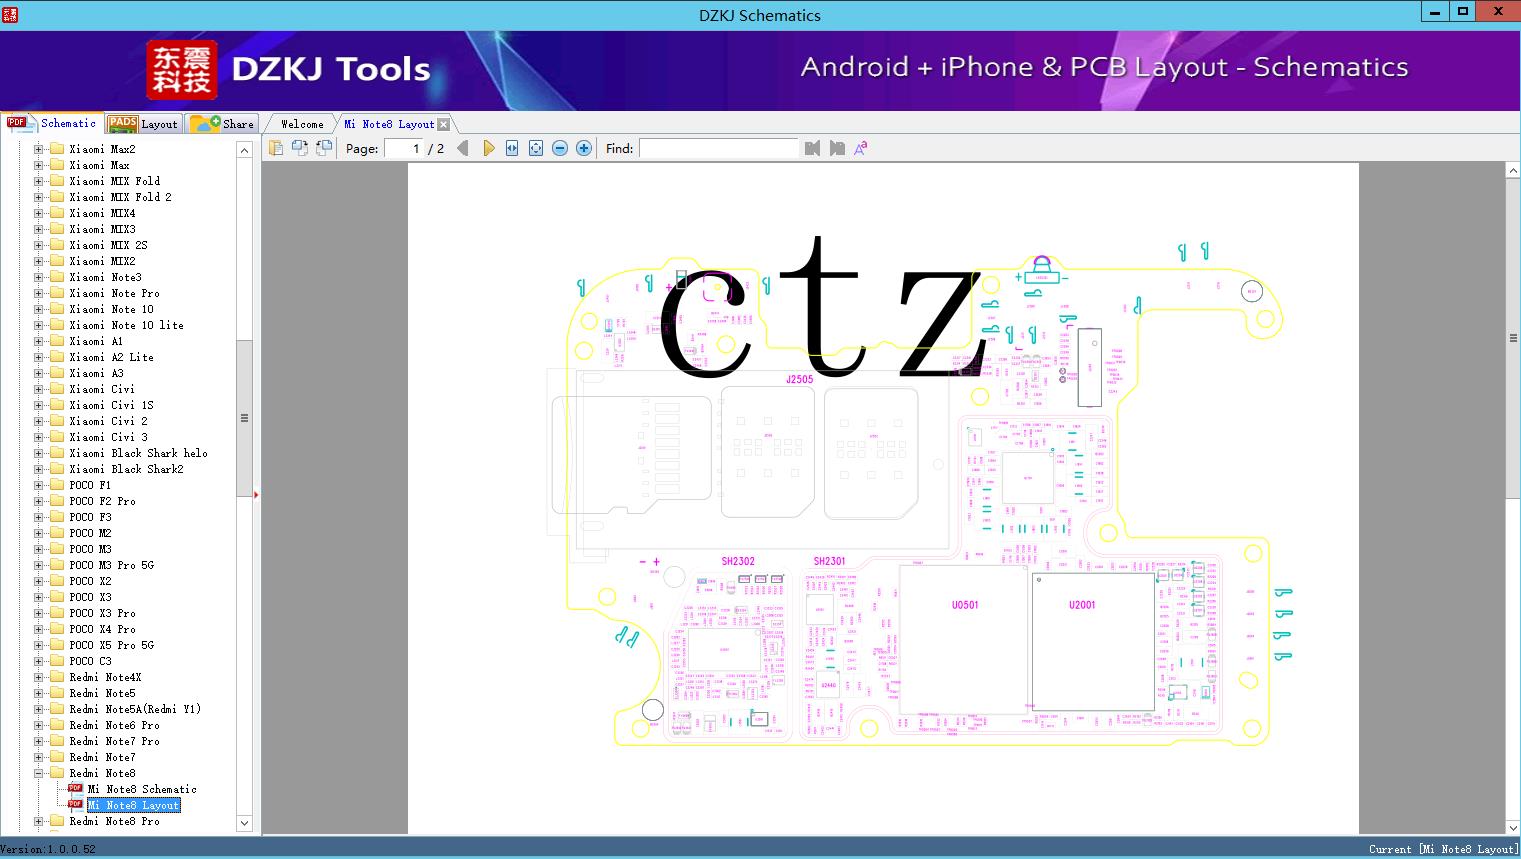Screen dimensions: 1521x859
Task: Click the Redmi Note8 folder icon
Action: tap(57, 773)
